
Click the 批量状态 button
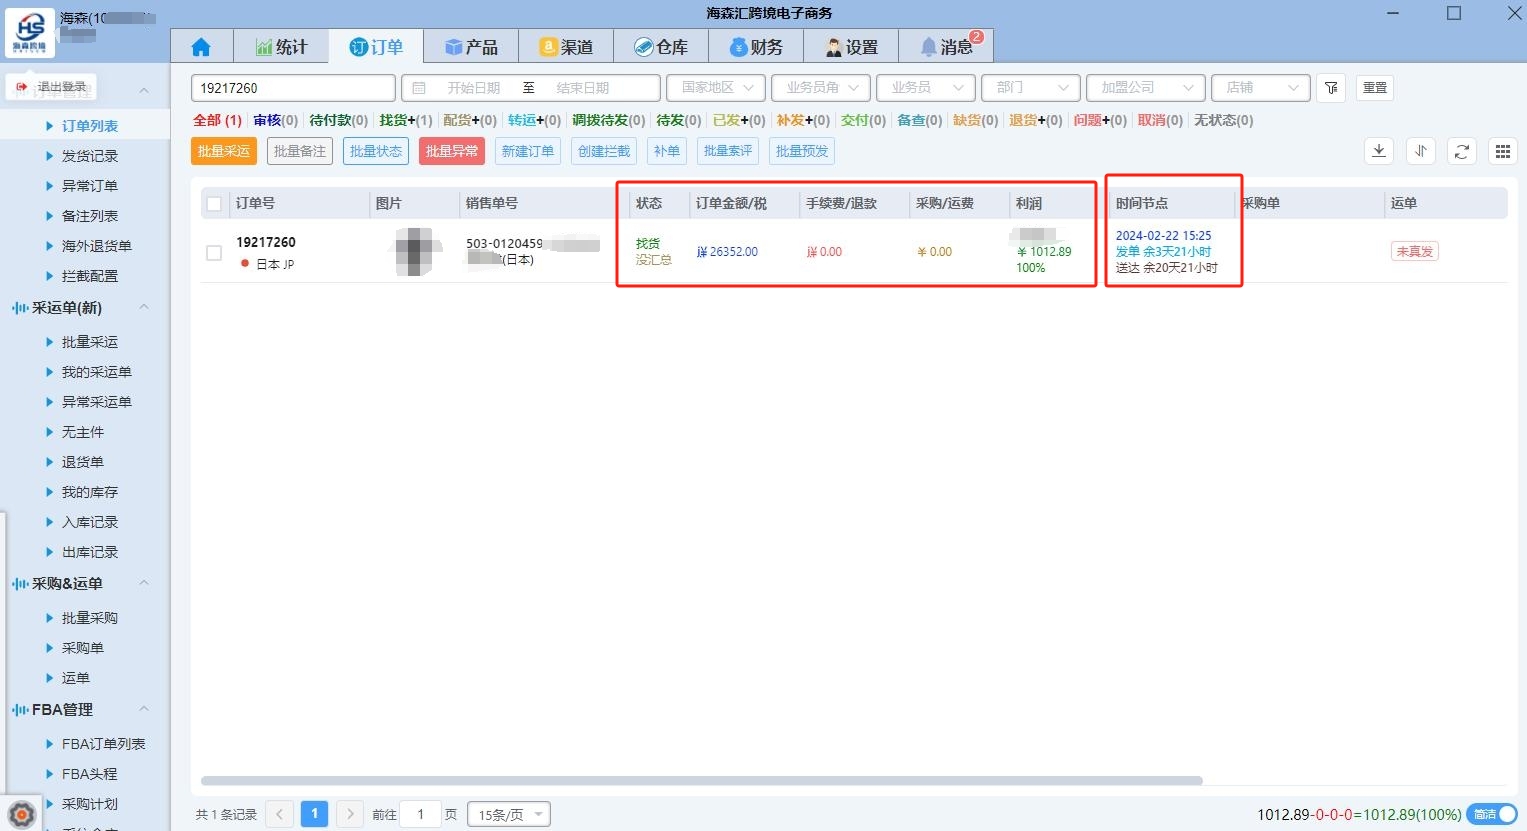click(376, 151)
